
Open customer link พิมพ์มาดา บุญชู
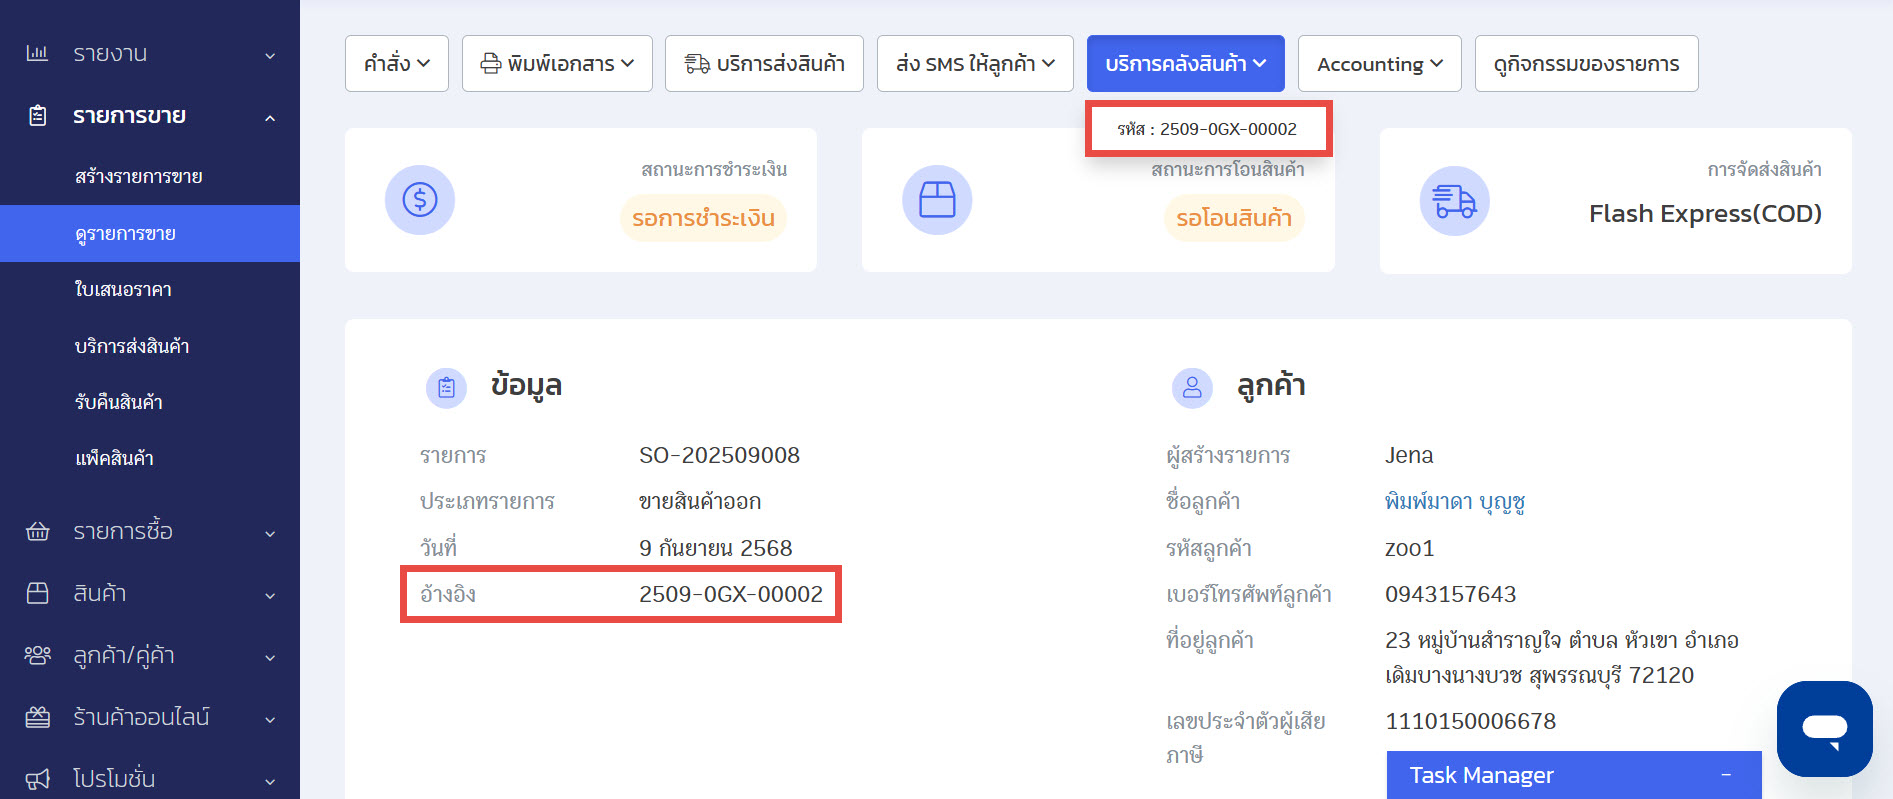[x=1454, y=502]
